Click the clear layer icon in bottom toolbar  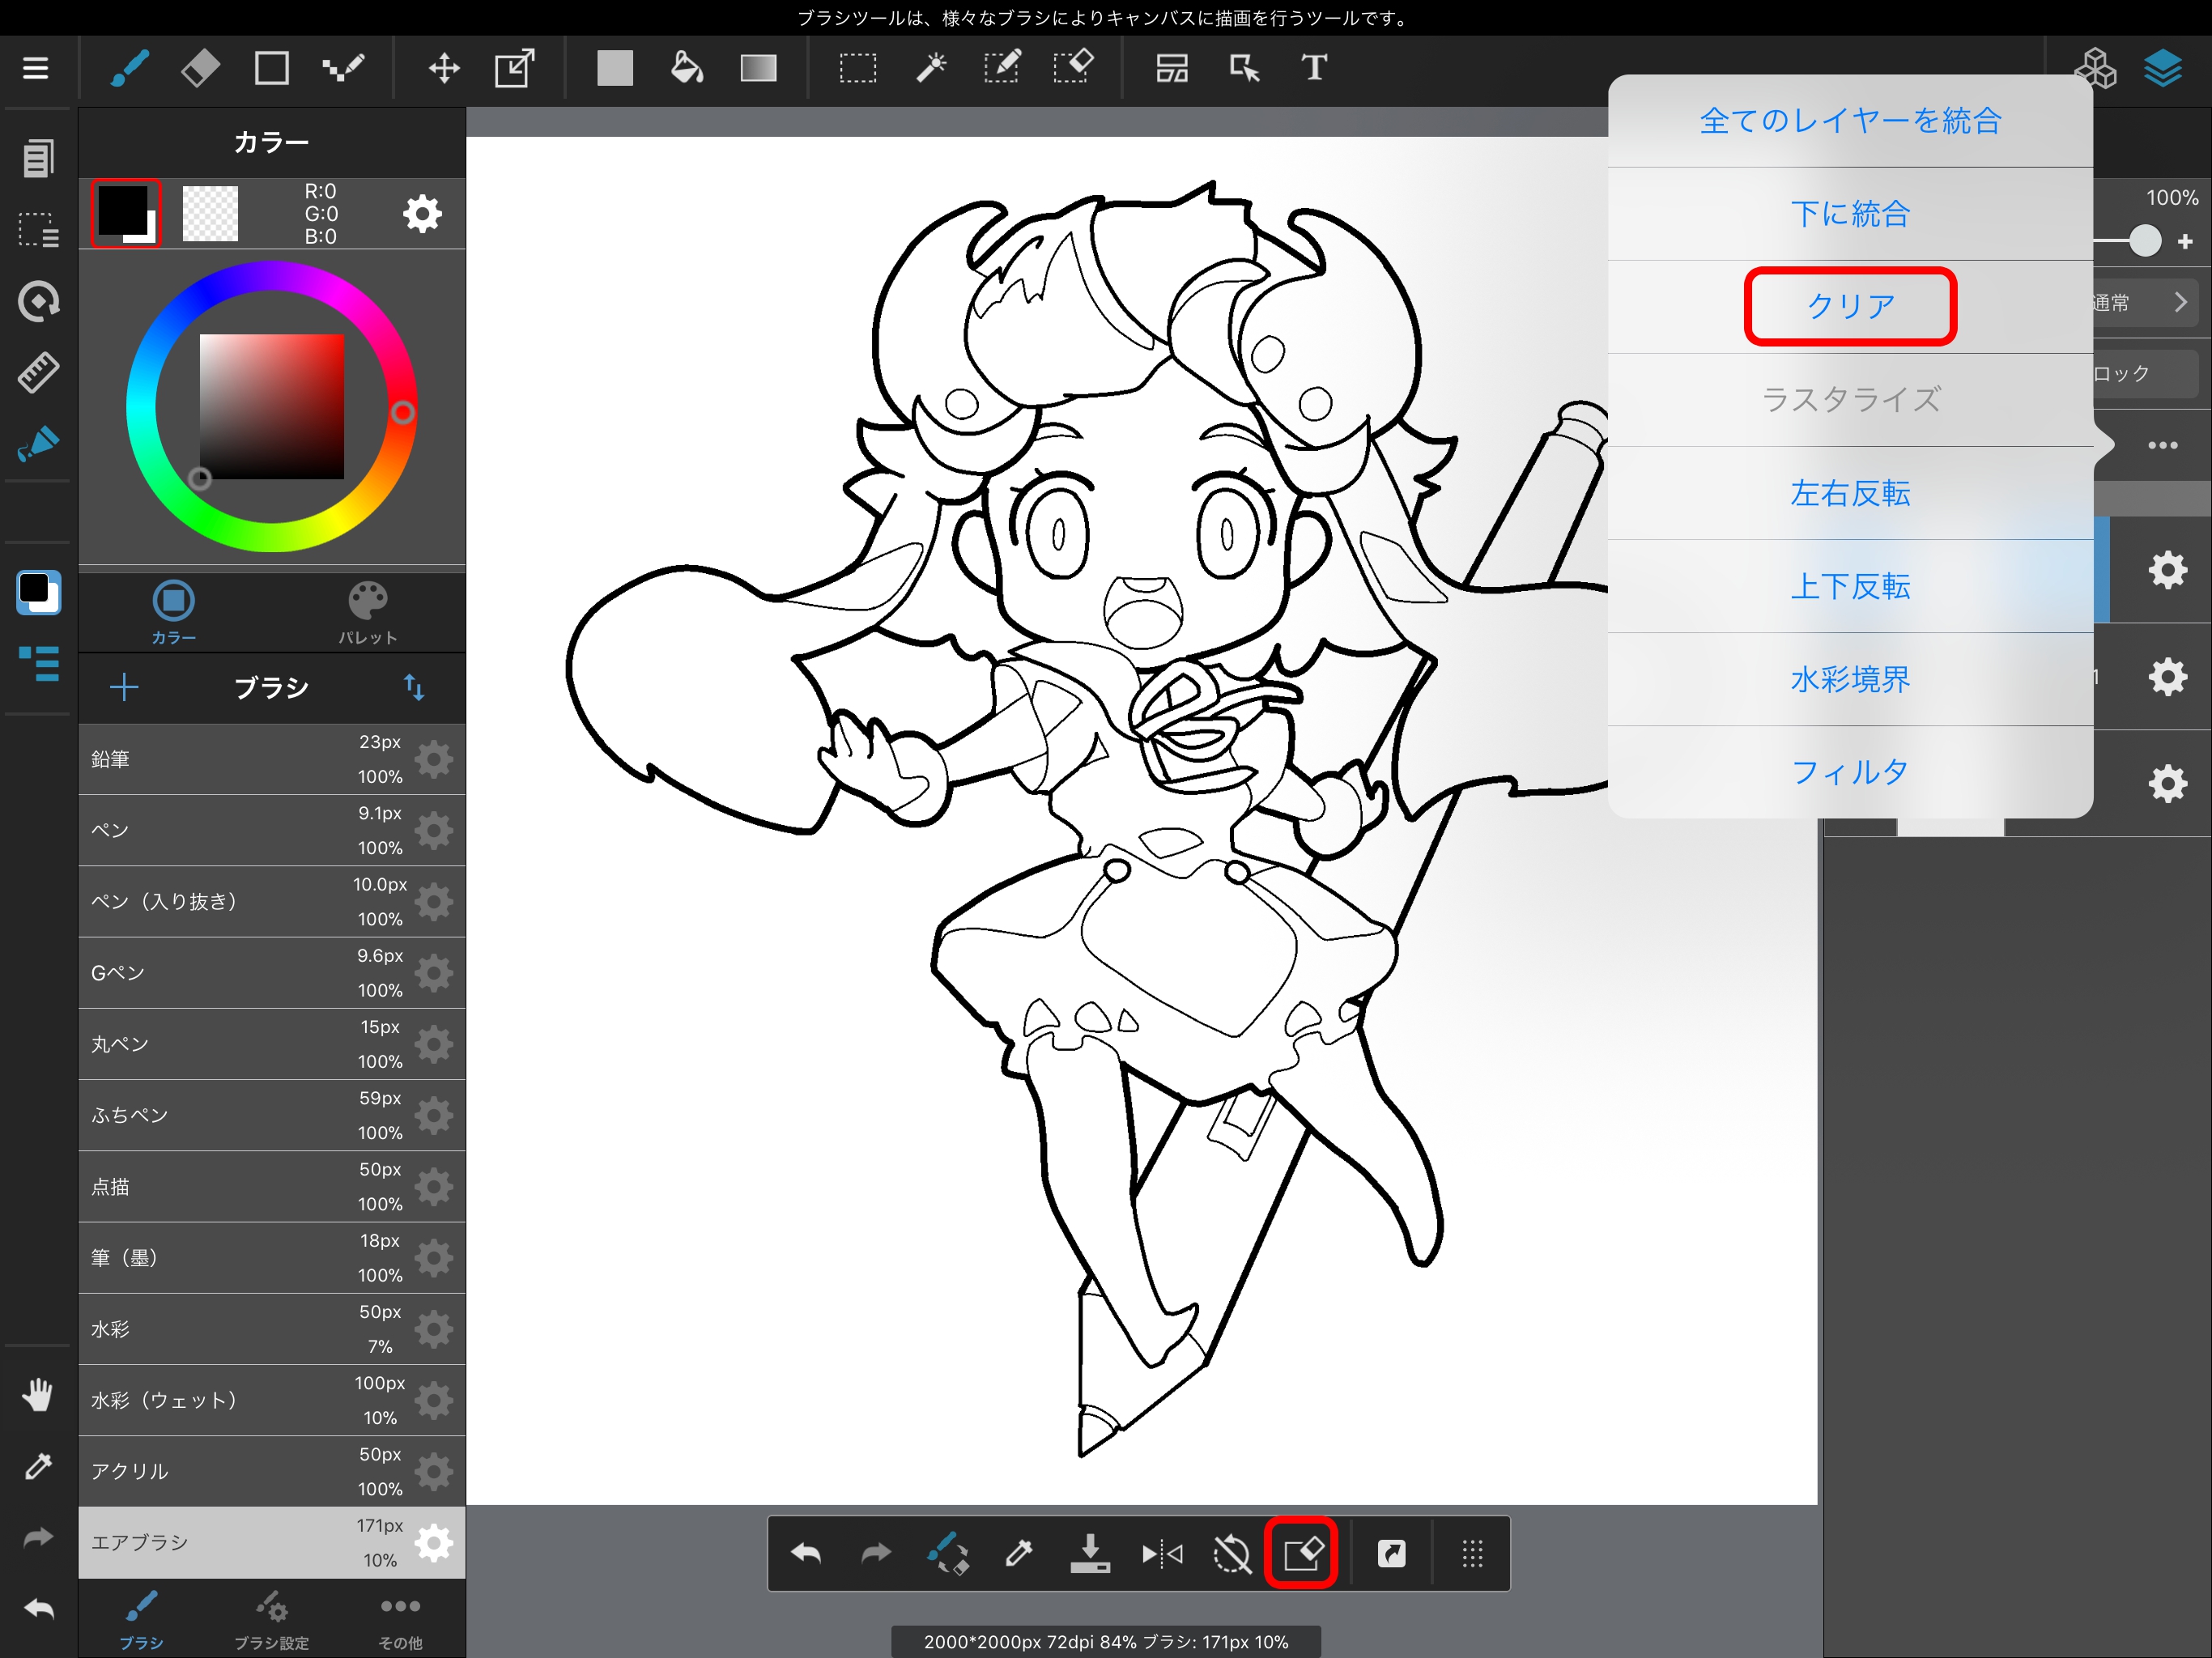pos(1302,1553)
